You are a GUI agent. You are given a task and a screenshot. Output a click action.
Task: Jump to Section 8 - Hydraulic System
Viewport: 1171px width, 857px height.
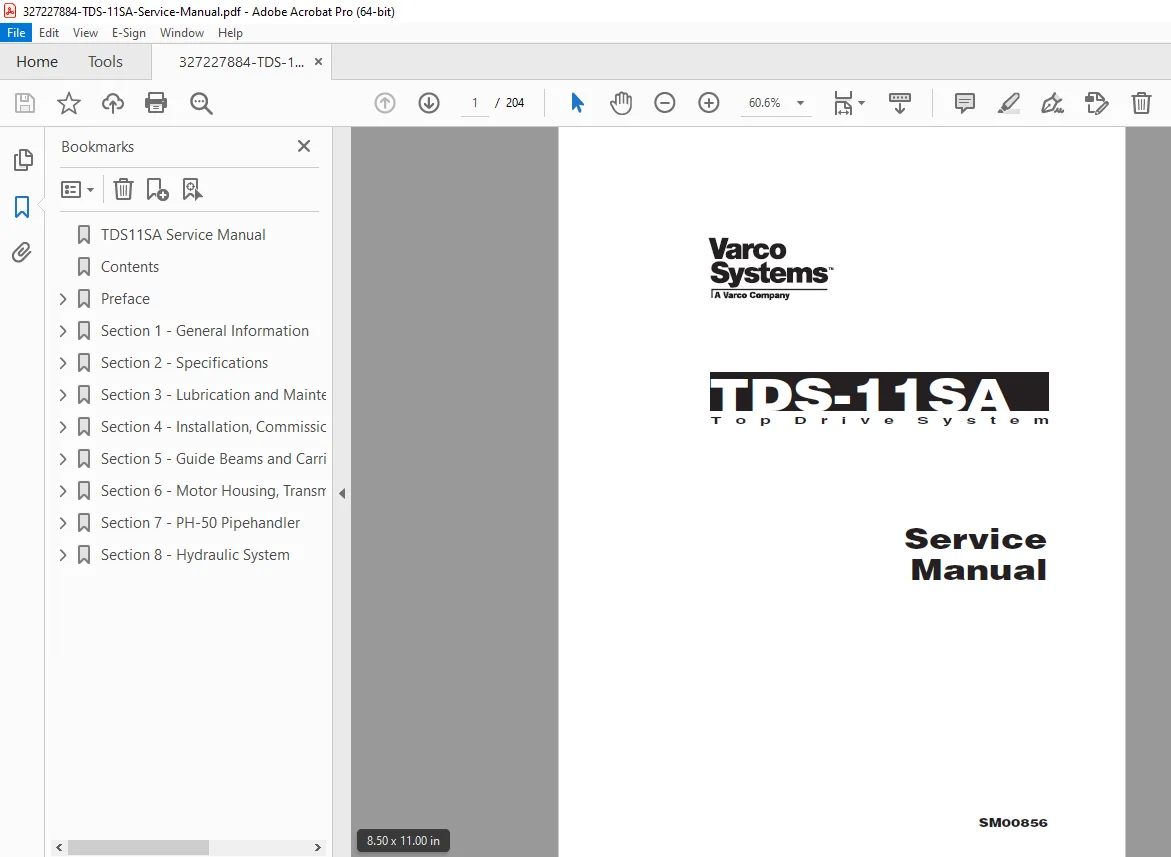[195, 555]
